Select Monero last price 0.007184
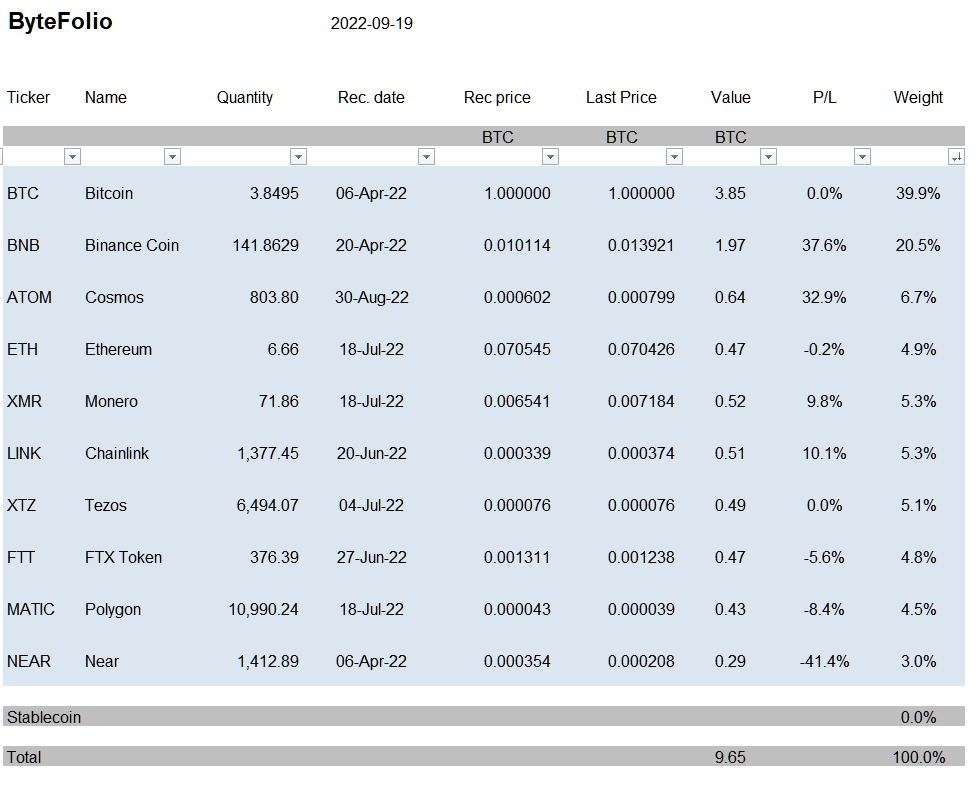979x786 pixels. (641, 401)
